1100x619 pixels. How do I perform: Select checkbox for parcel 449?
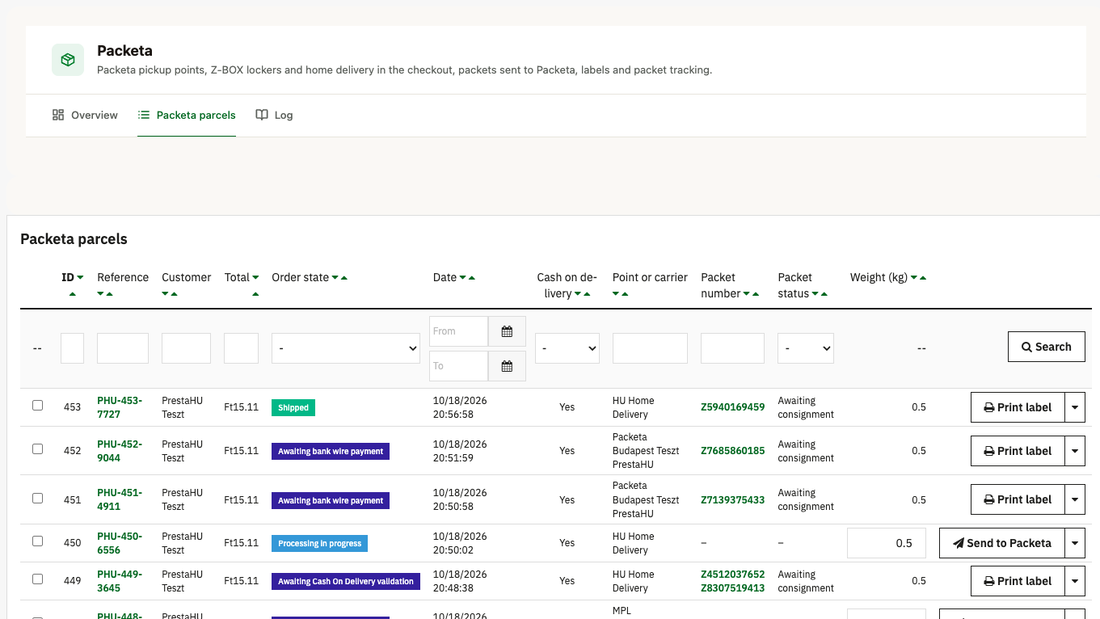(37, 579)
